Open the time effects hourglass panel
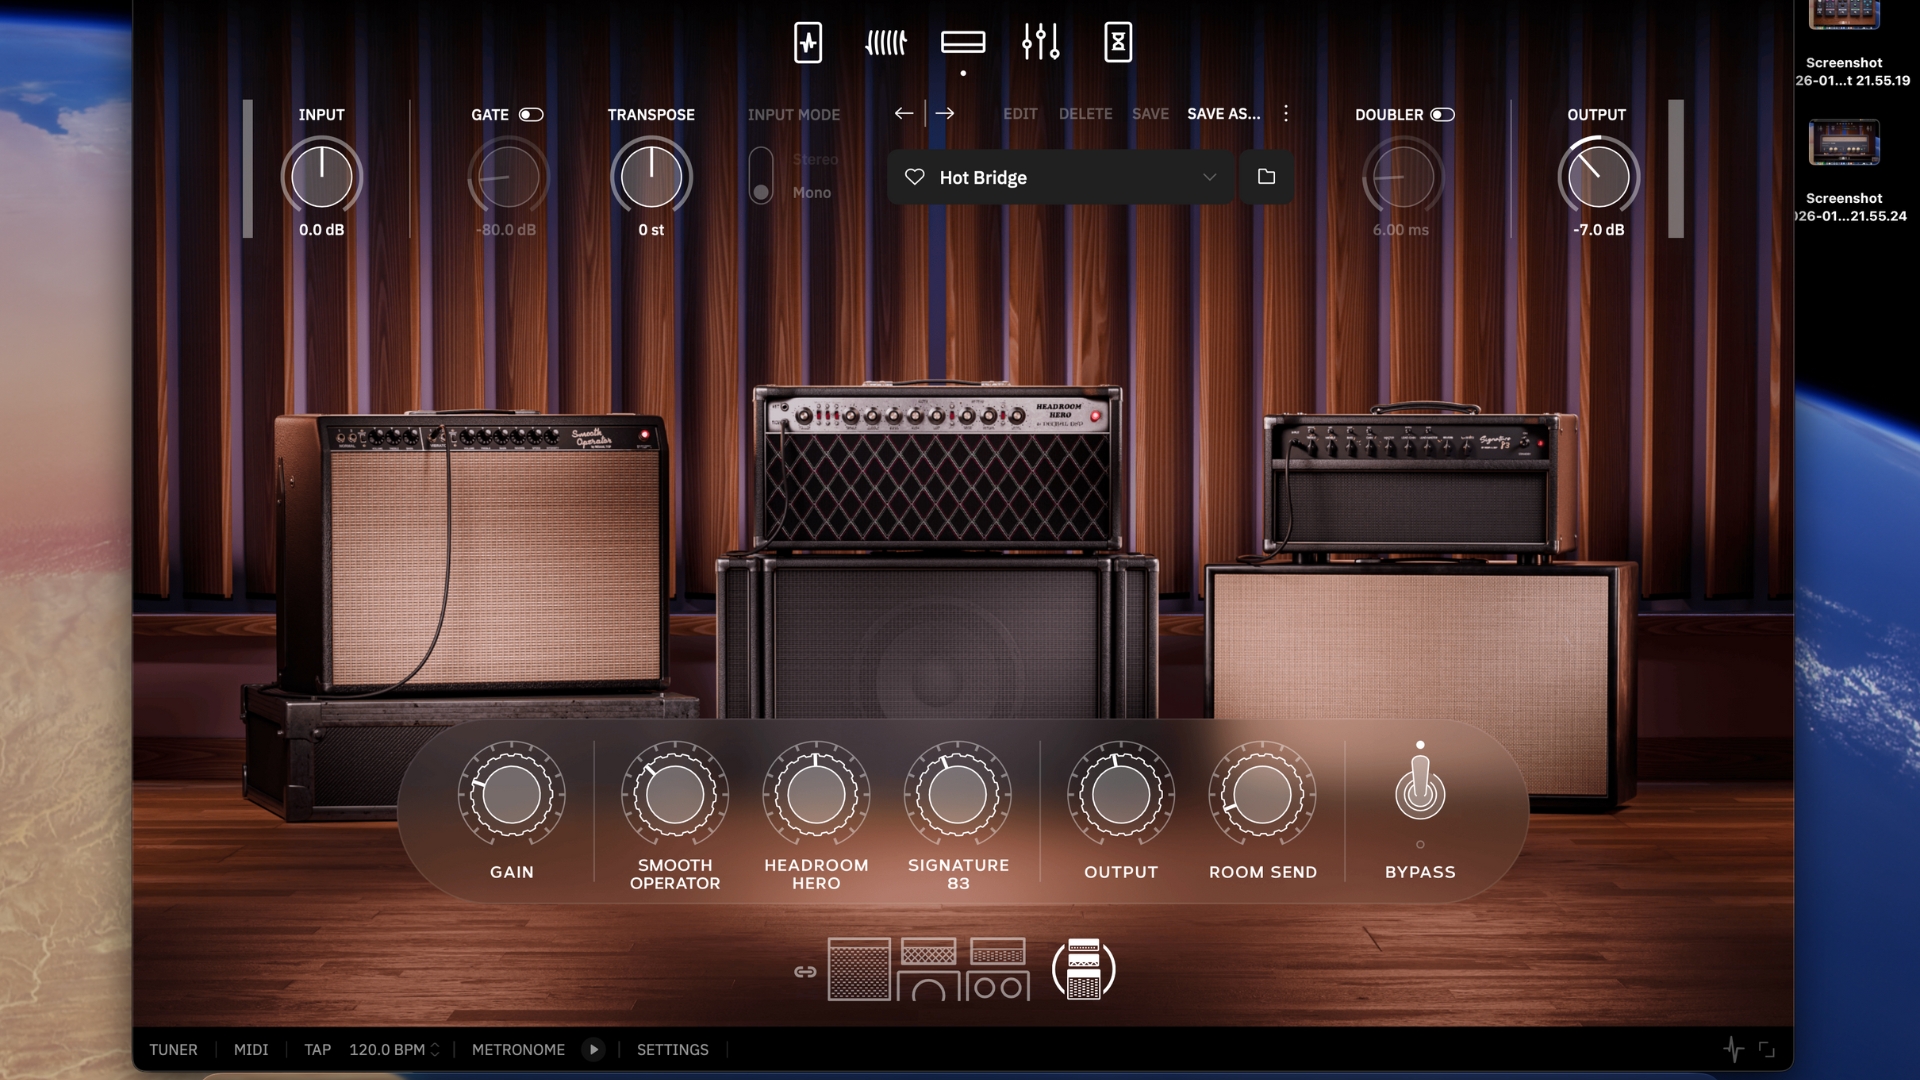1920x1080 pixels. (1118, 42)
